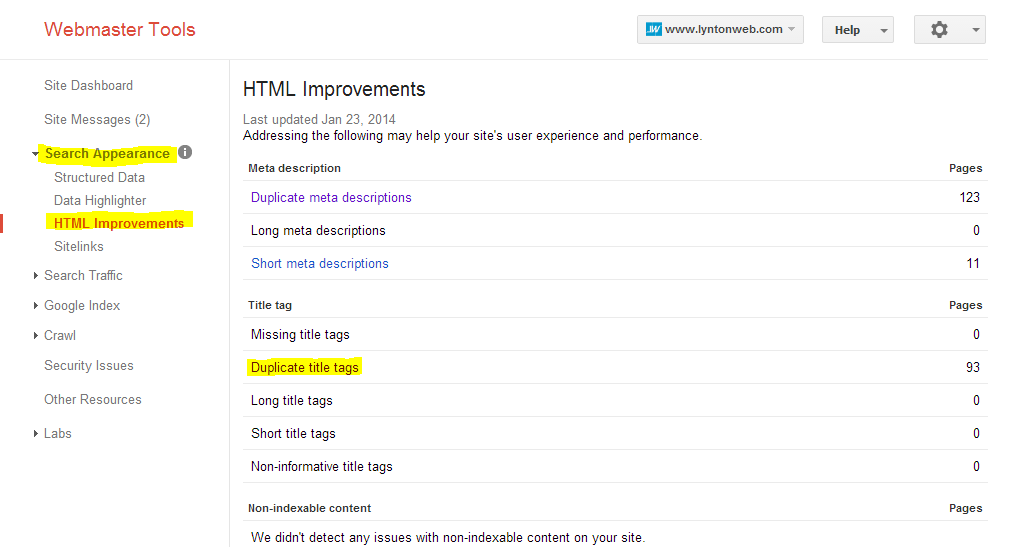Open Site Messages (2)
This screenshot has width=1028, height=547.
(97, 119)
